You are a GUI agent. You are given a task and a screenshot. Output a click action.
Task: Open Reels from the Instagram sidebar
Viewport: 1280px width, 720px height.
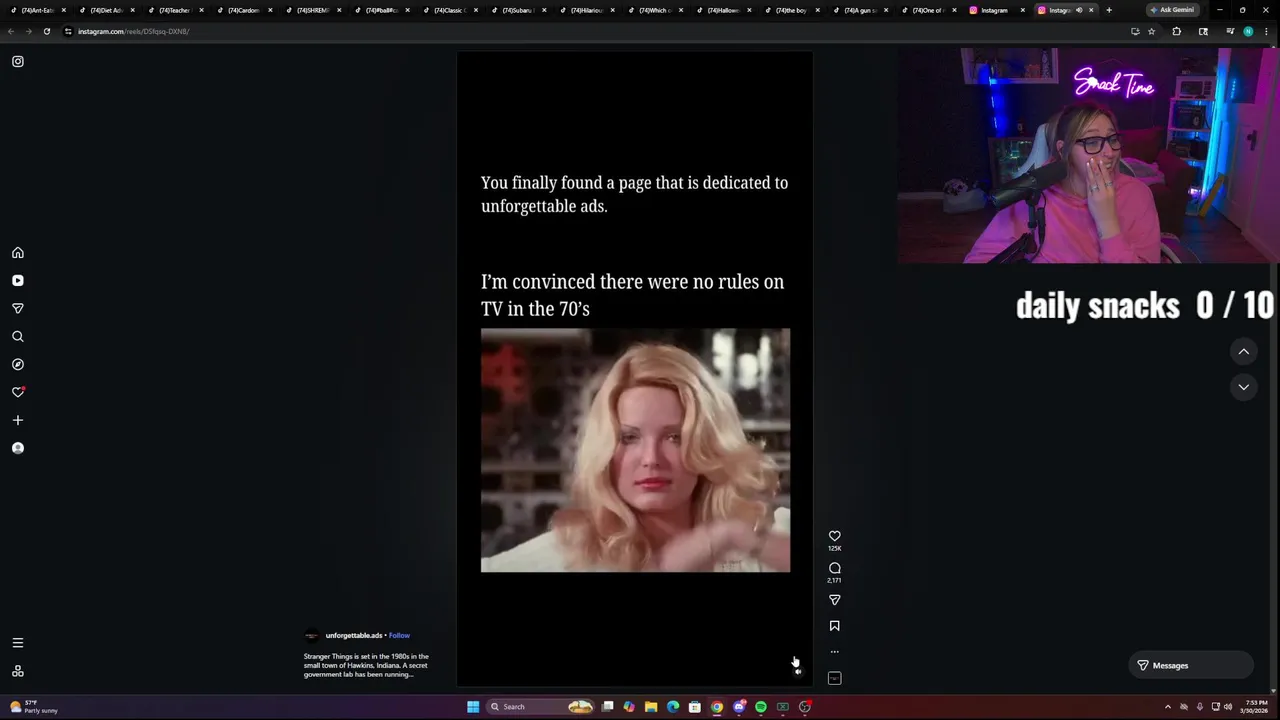[x=18, y=281]
